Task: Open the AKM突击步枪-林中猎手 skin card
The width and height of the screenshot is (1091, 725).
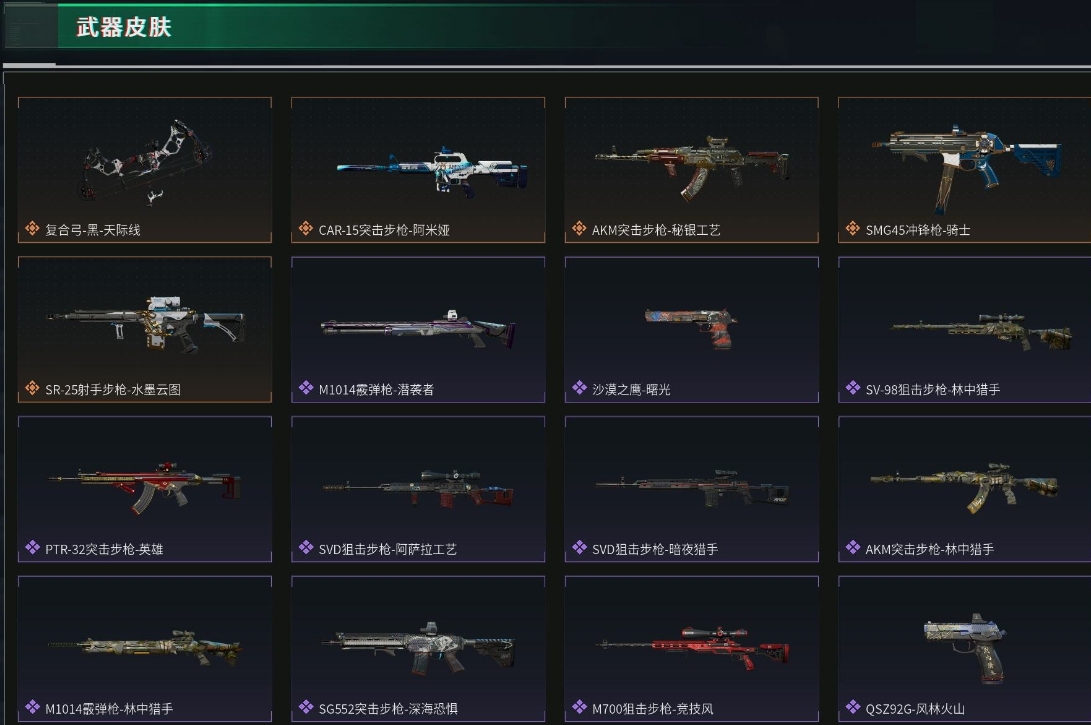Action: (x=964, y=489)
